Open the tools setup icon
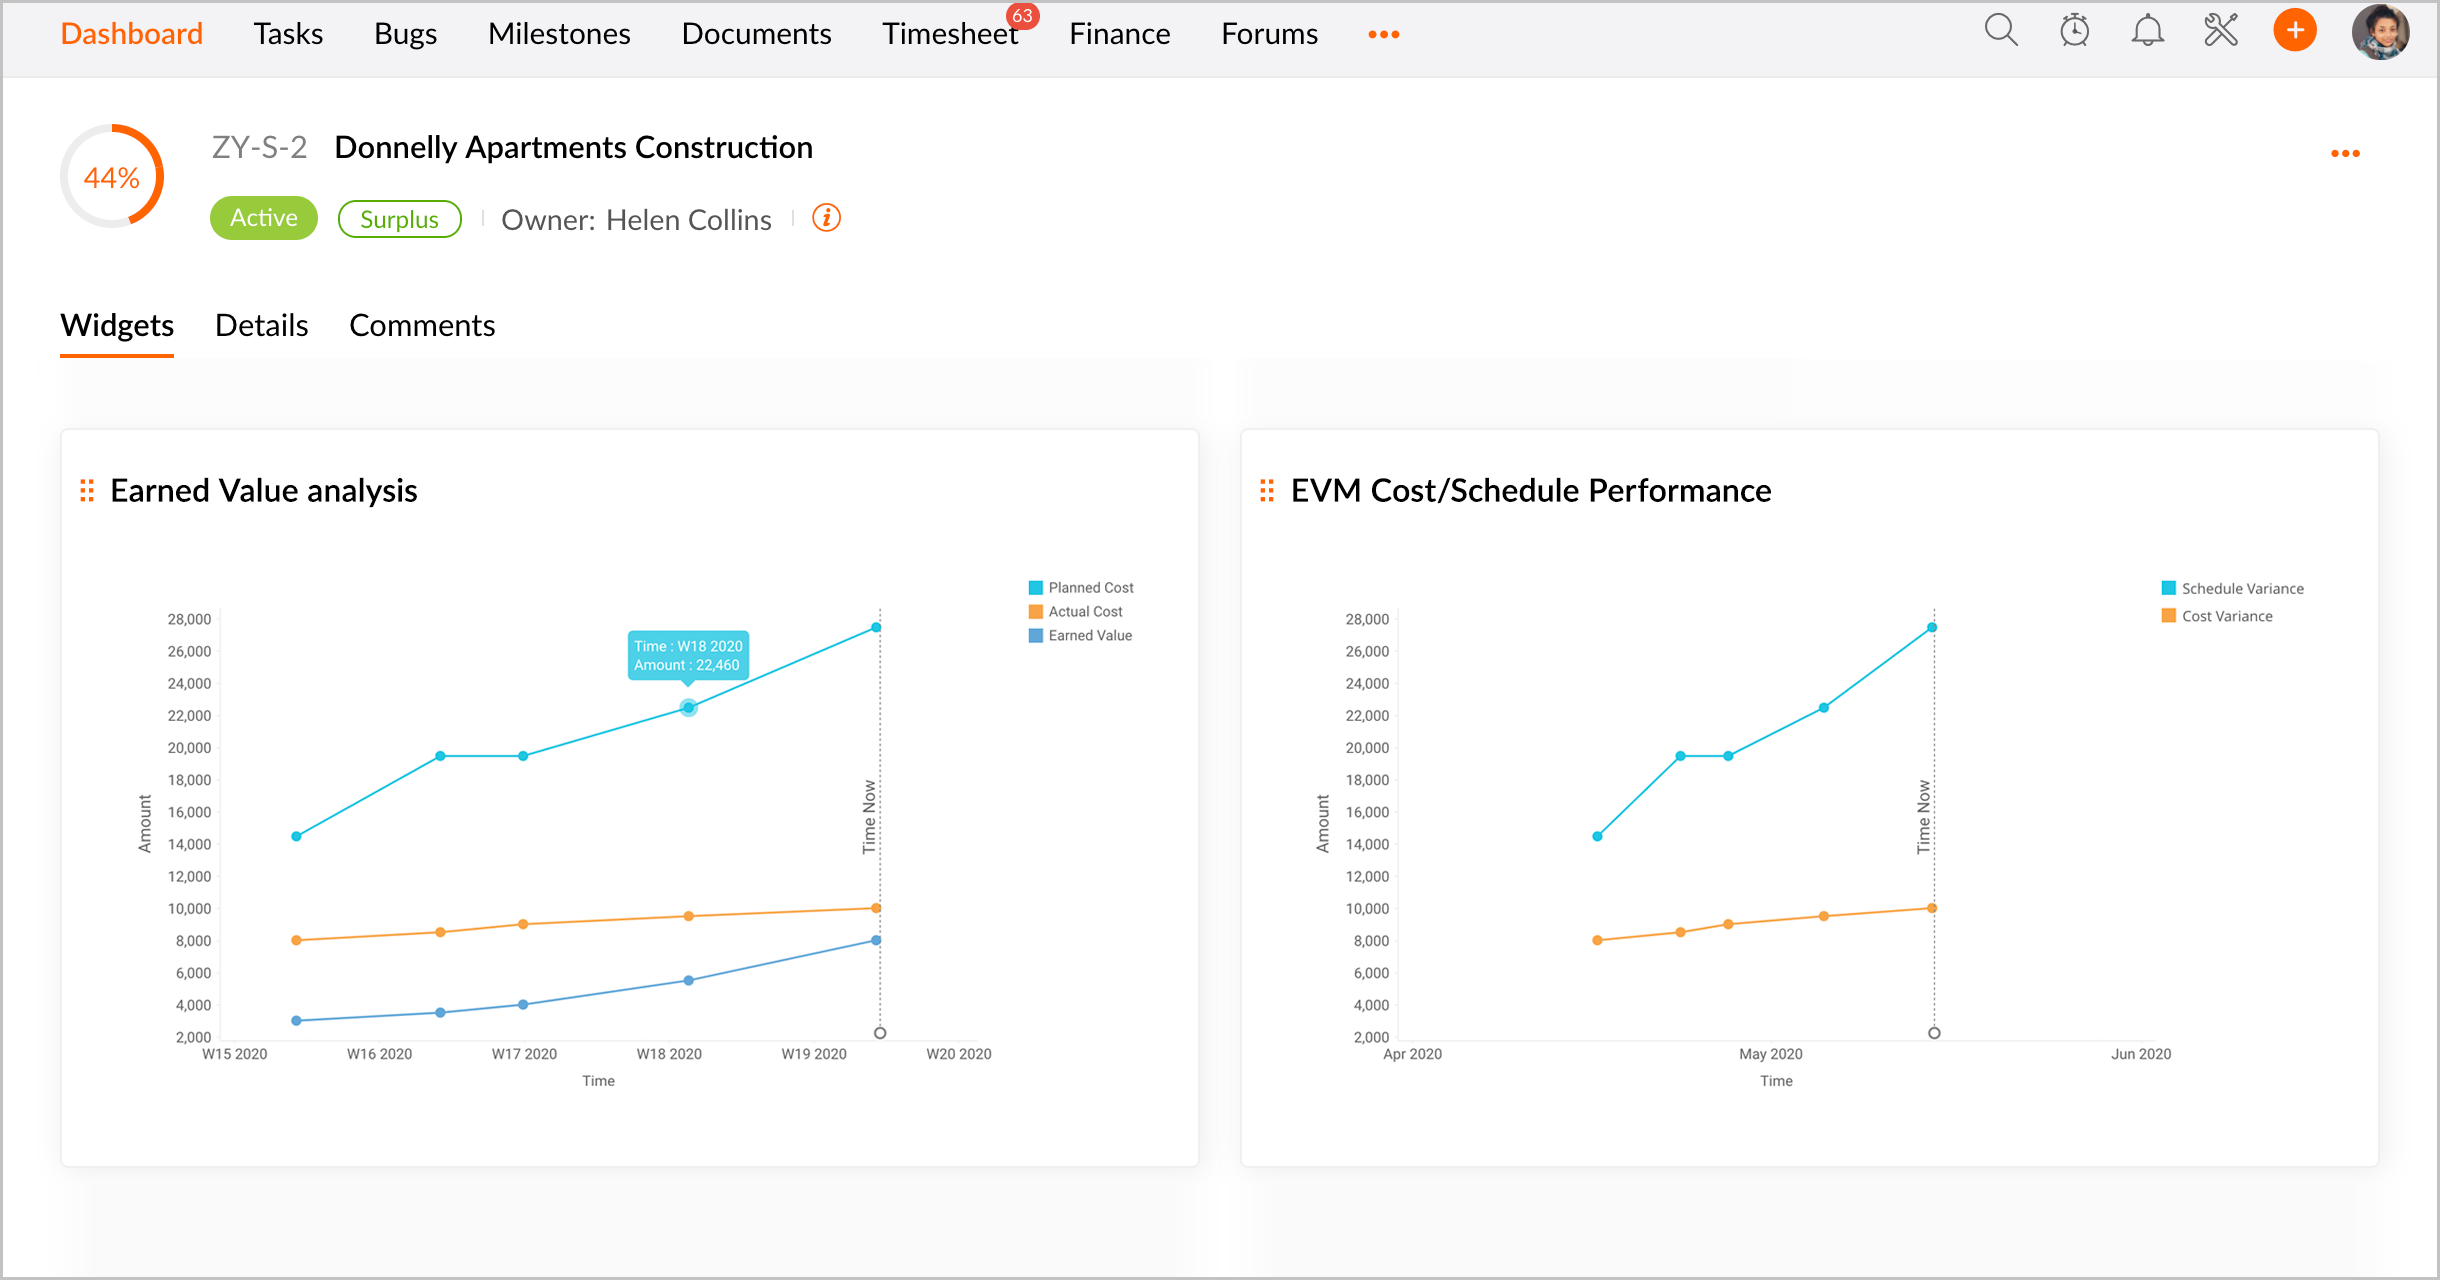This screenshot has width=2440, height=1280. 2221,31
